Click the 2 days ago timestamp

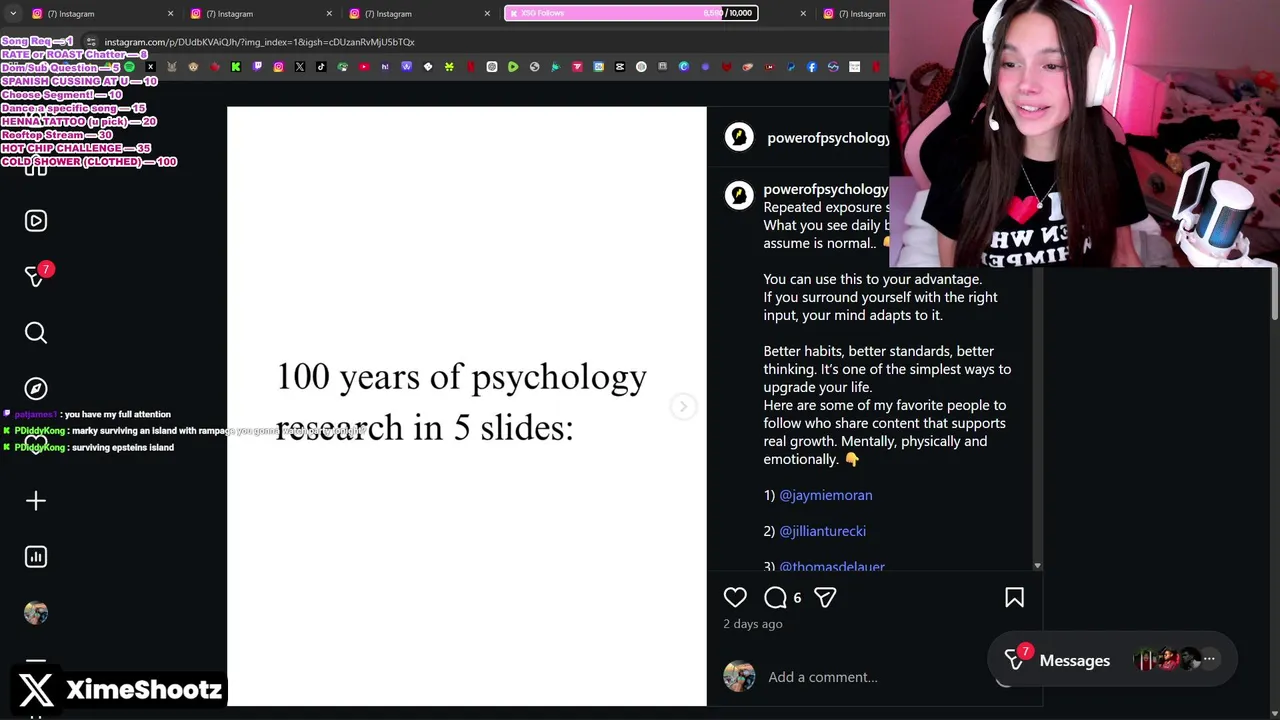(753, 624)
